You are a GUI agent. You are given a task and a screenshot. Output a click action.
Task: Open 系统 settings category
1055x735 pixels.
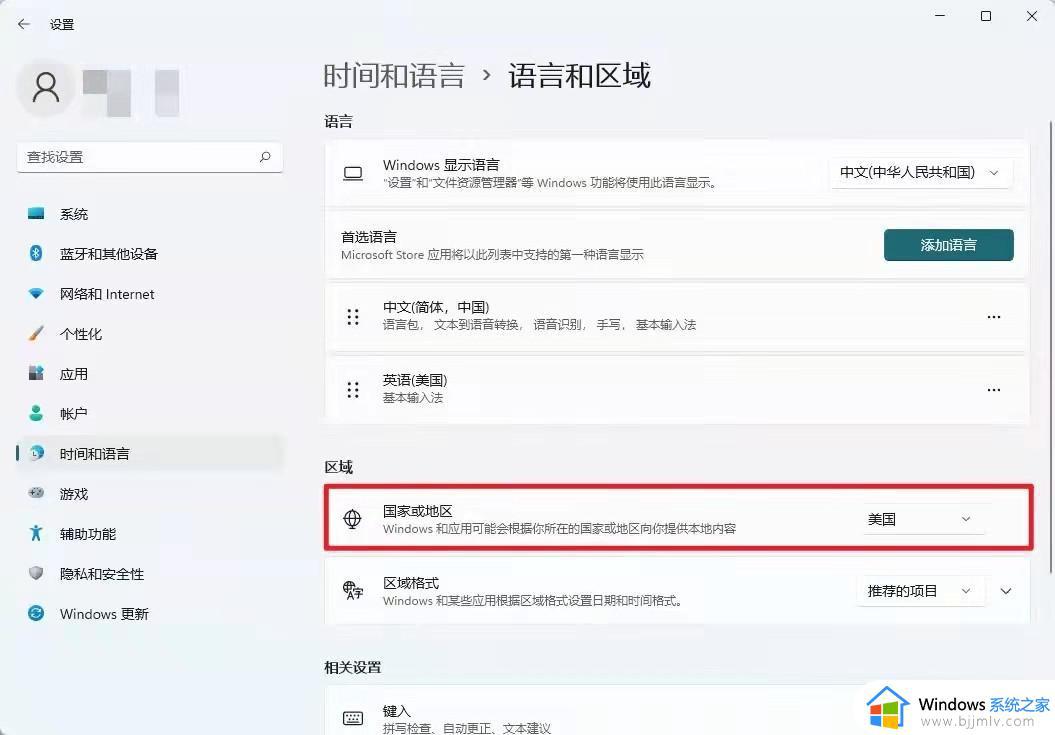[149, 214]
